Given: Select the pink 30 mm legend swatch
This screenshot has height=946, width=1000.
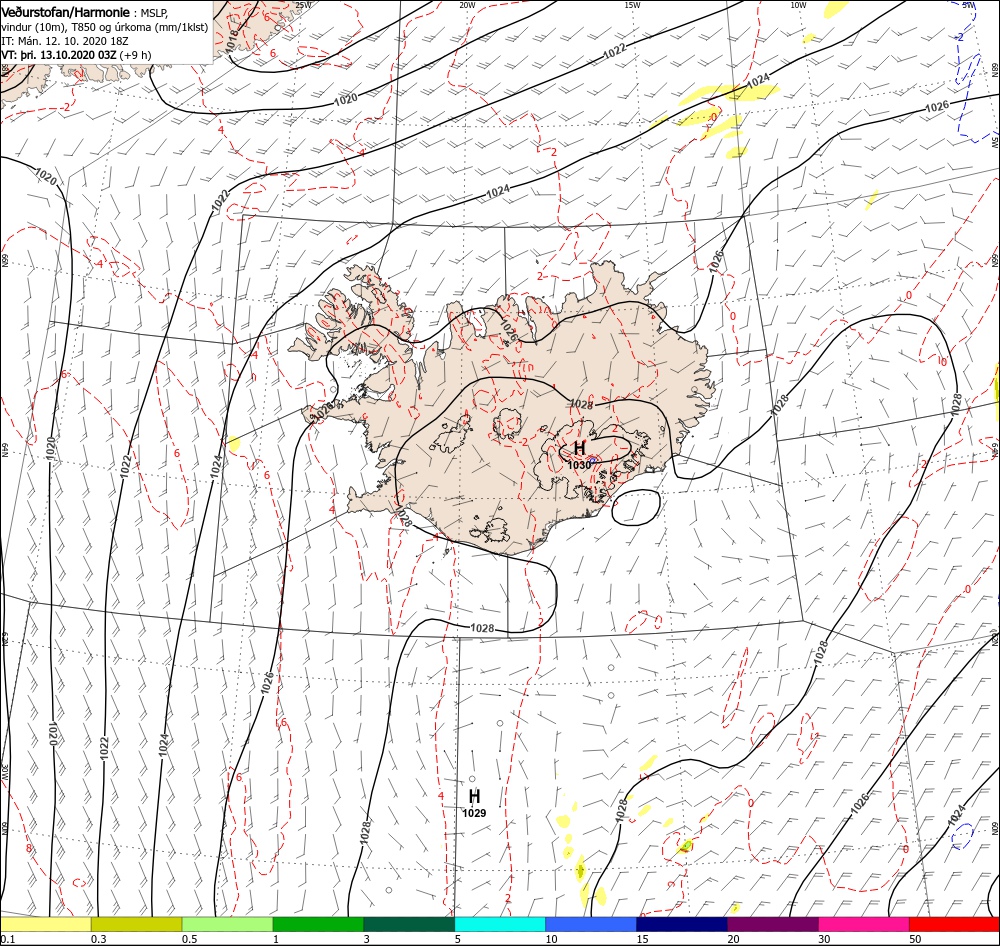Looking at the screenshot, I should click(x=864, y=924).
